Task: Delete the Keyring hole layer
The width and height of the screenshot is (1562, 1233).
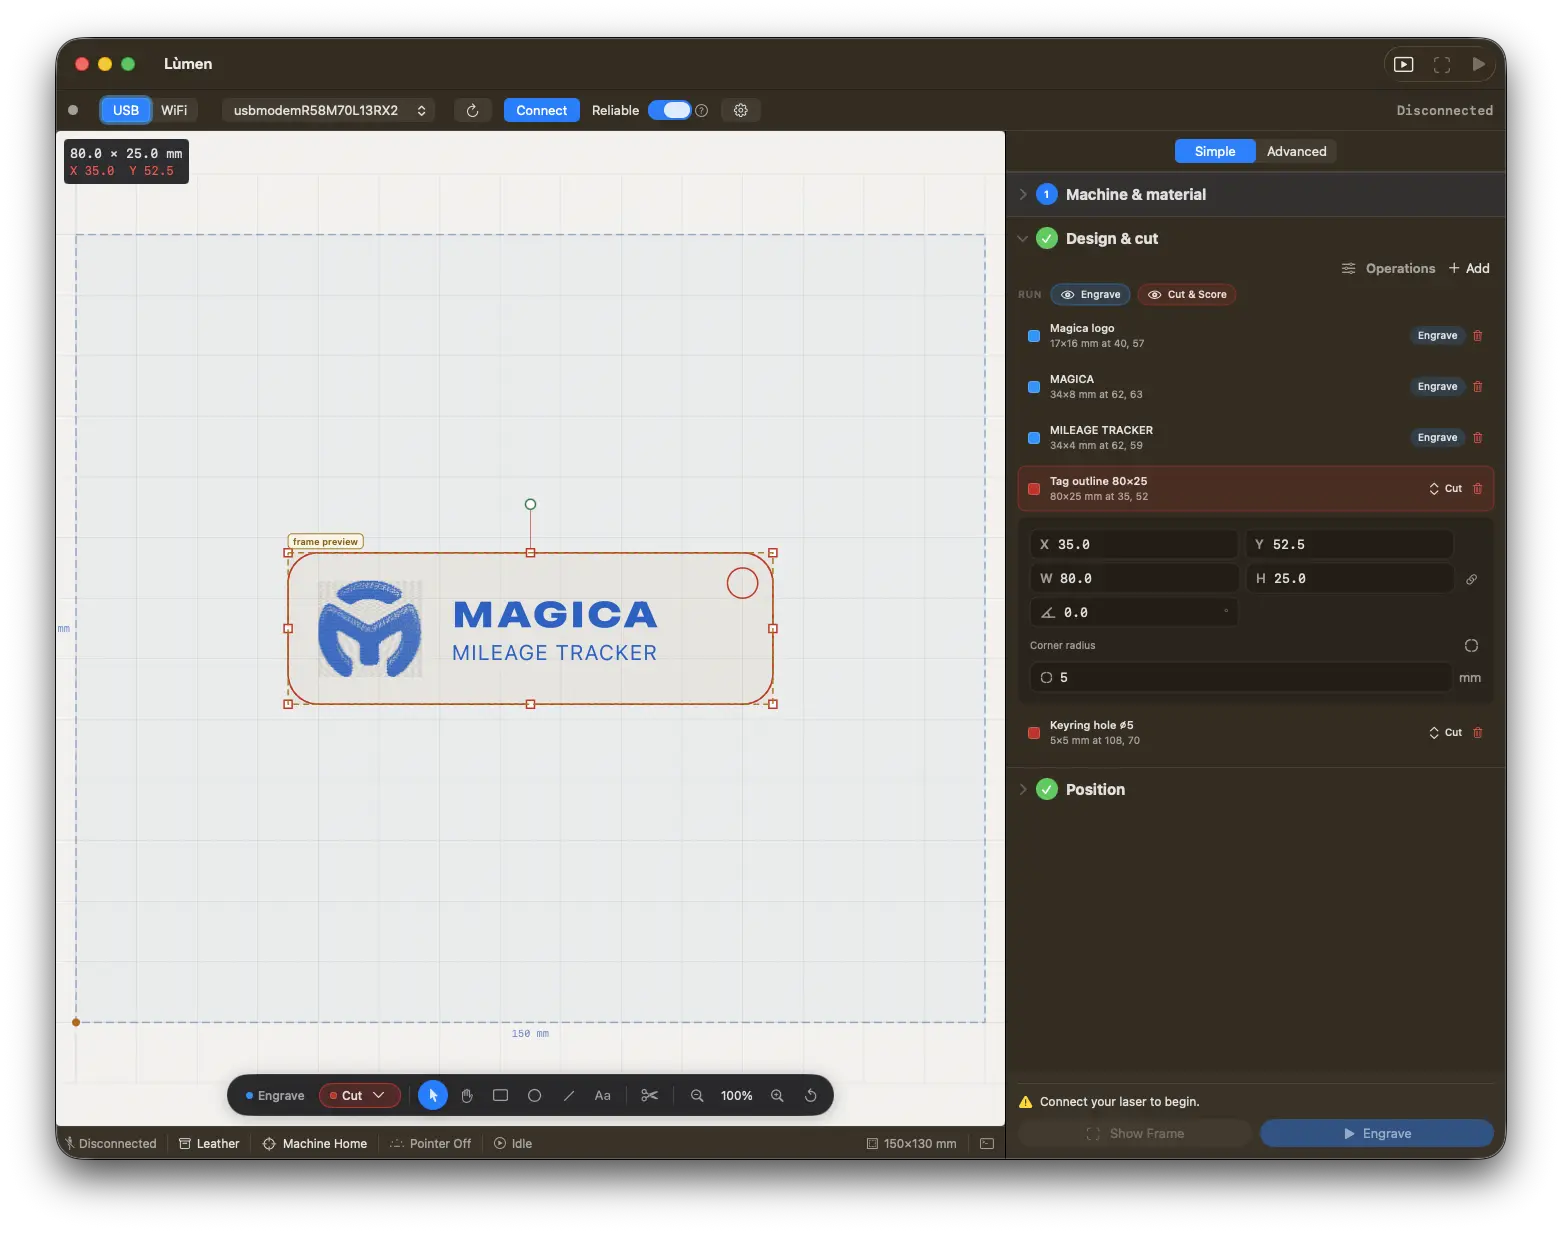Action: [x=1478, y=733]
